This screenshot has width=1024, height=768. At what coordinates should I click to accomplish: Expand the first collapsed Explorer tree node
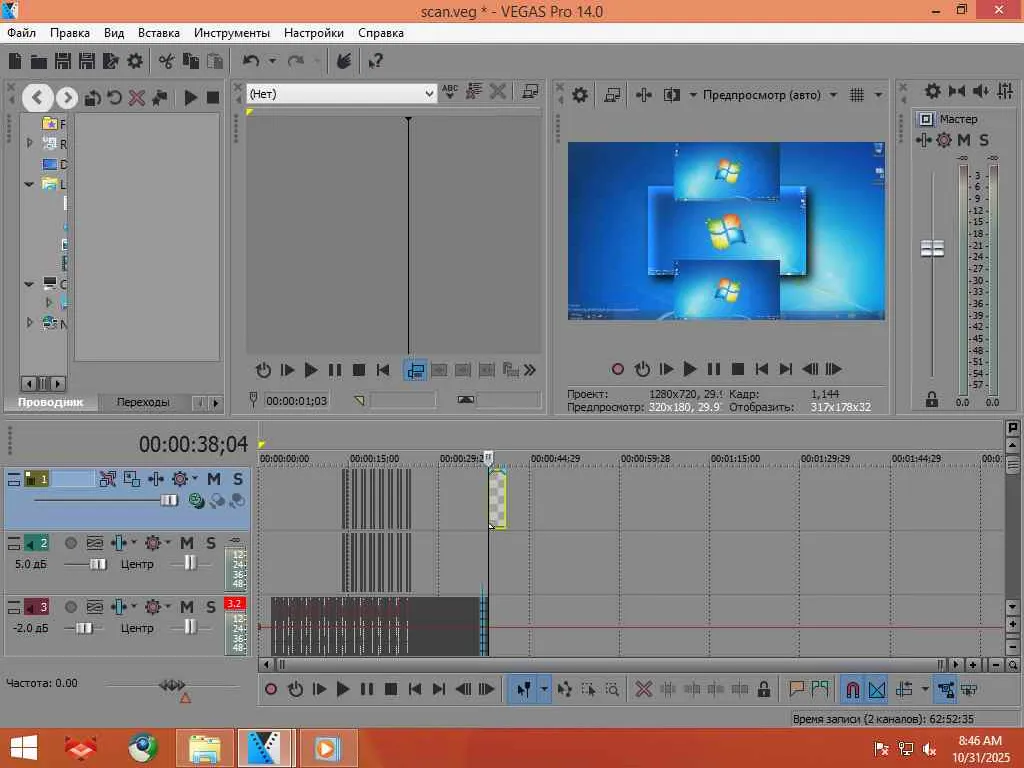(29, 142)
